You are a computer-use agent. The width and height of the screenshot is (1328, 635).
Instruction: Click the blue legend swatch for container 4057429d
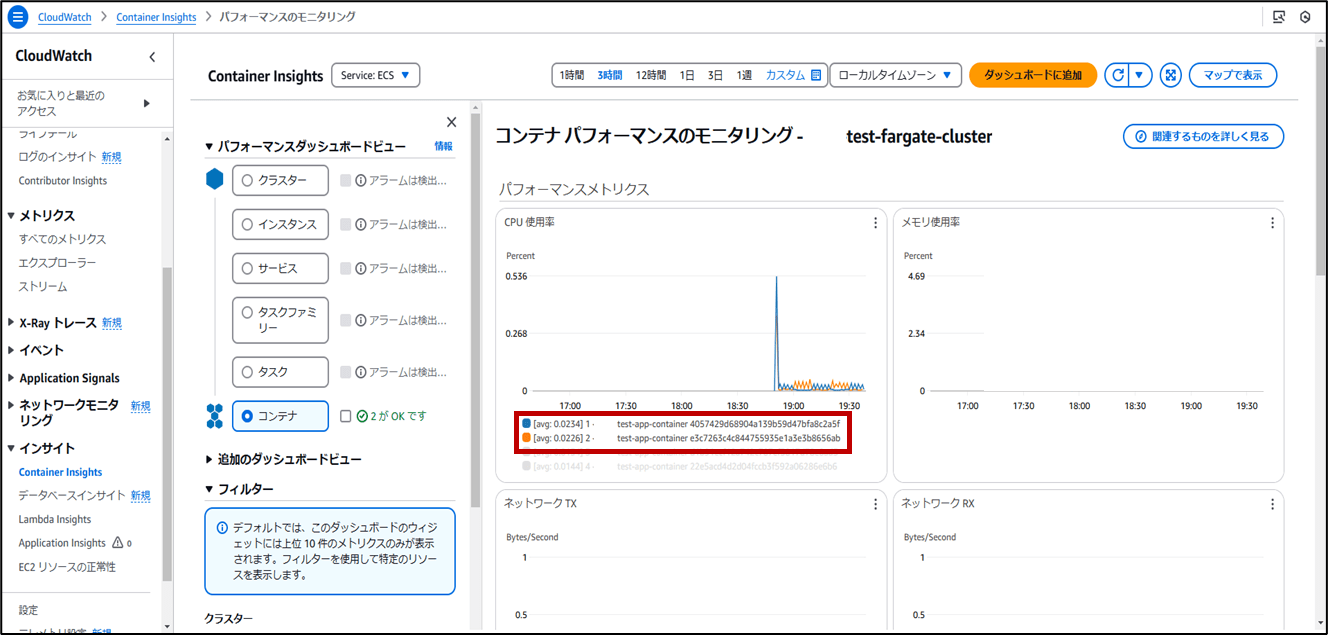click(526, 424)
